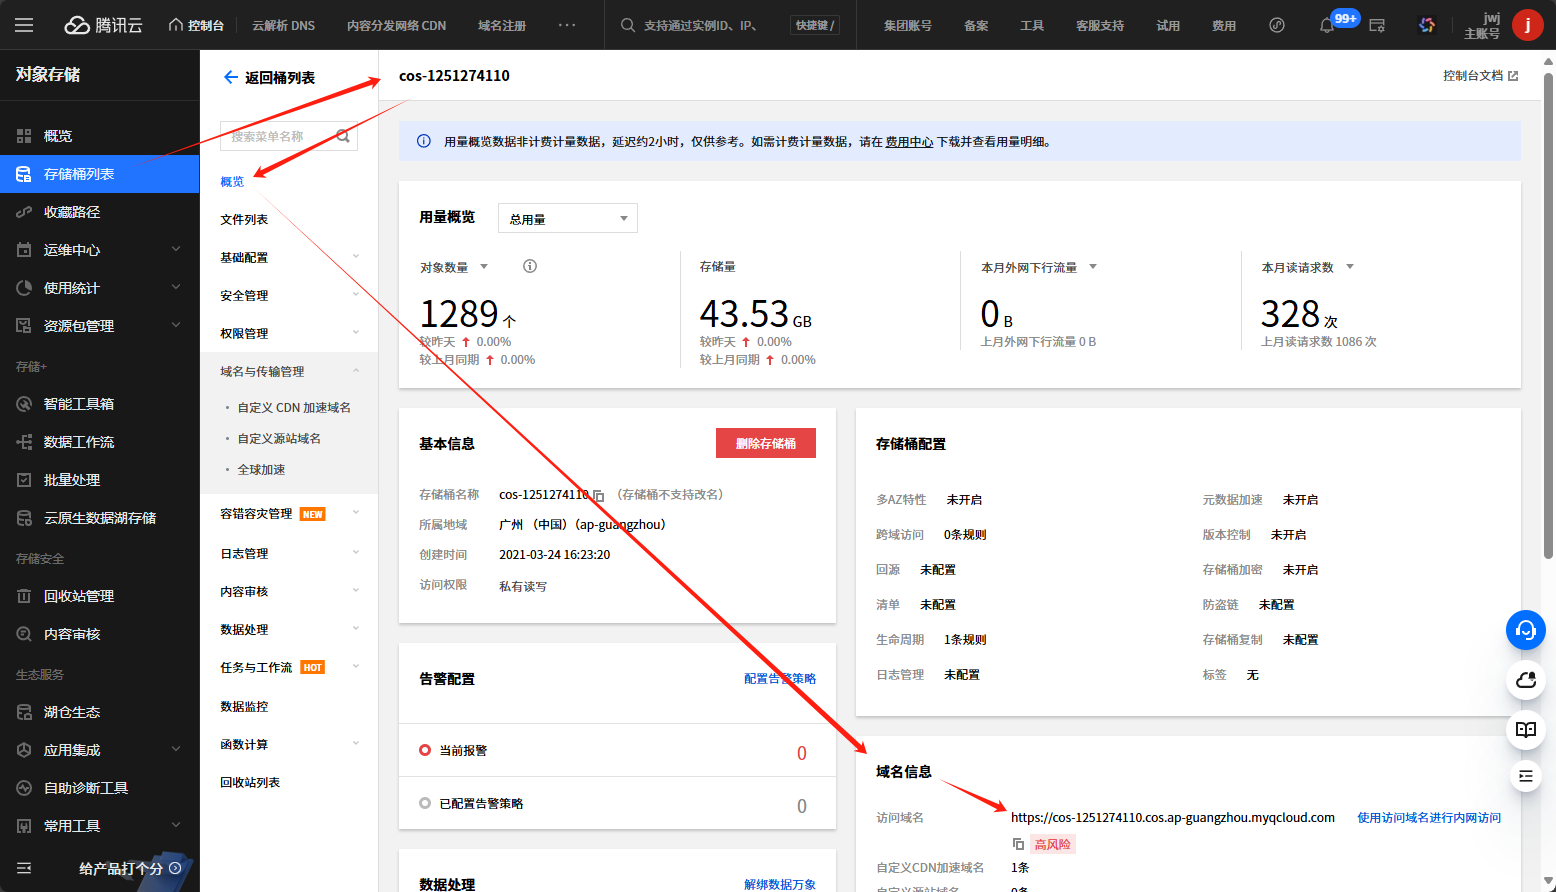Click the cloud assistant floating button
This screenshot has height=892, width=1556.
point(1526,680)
